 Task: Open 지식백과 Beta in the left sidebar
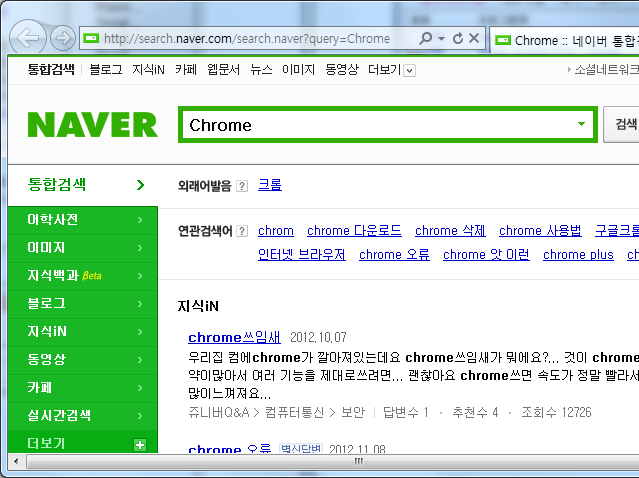click(83, 276)
